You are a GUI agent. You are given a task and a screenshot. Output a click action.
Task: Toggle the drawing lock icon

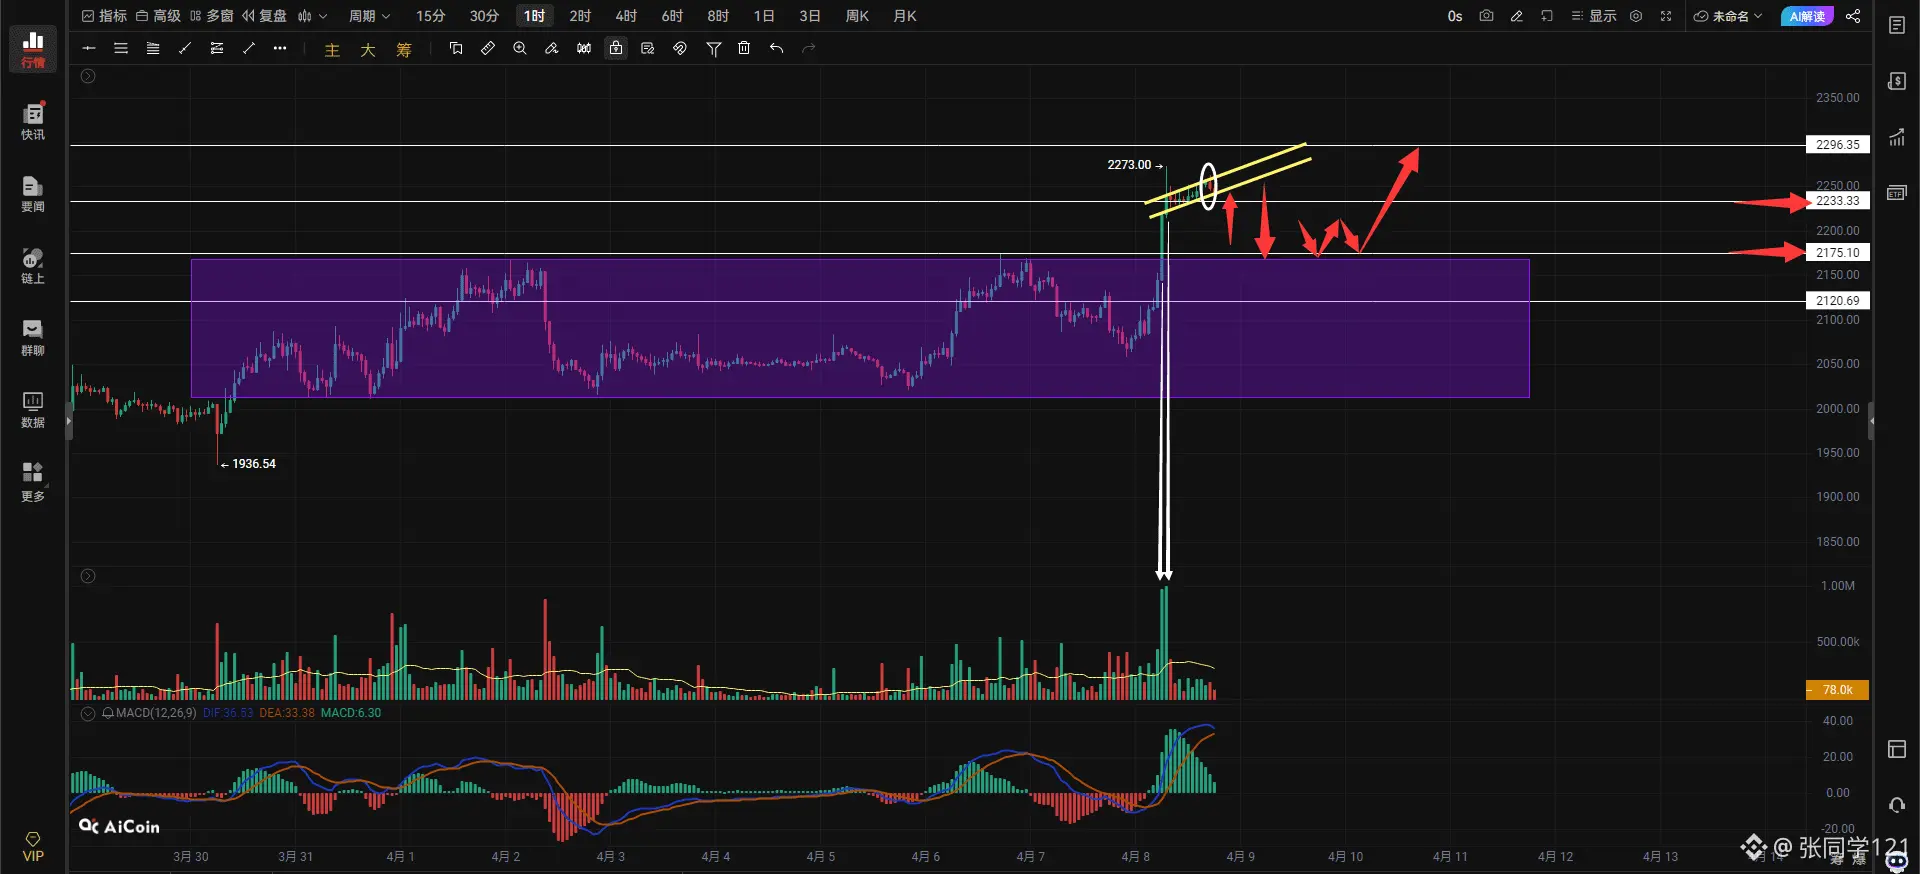coord(616,48)
